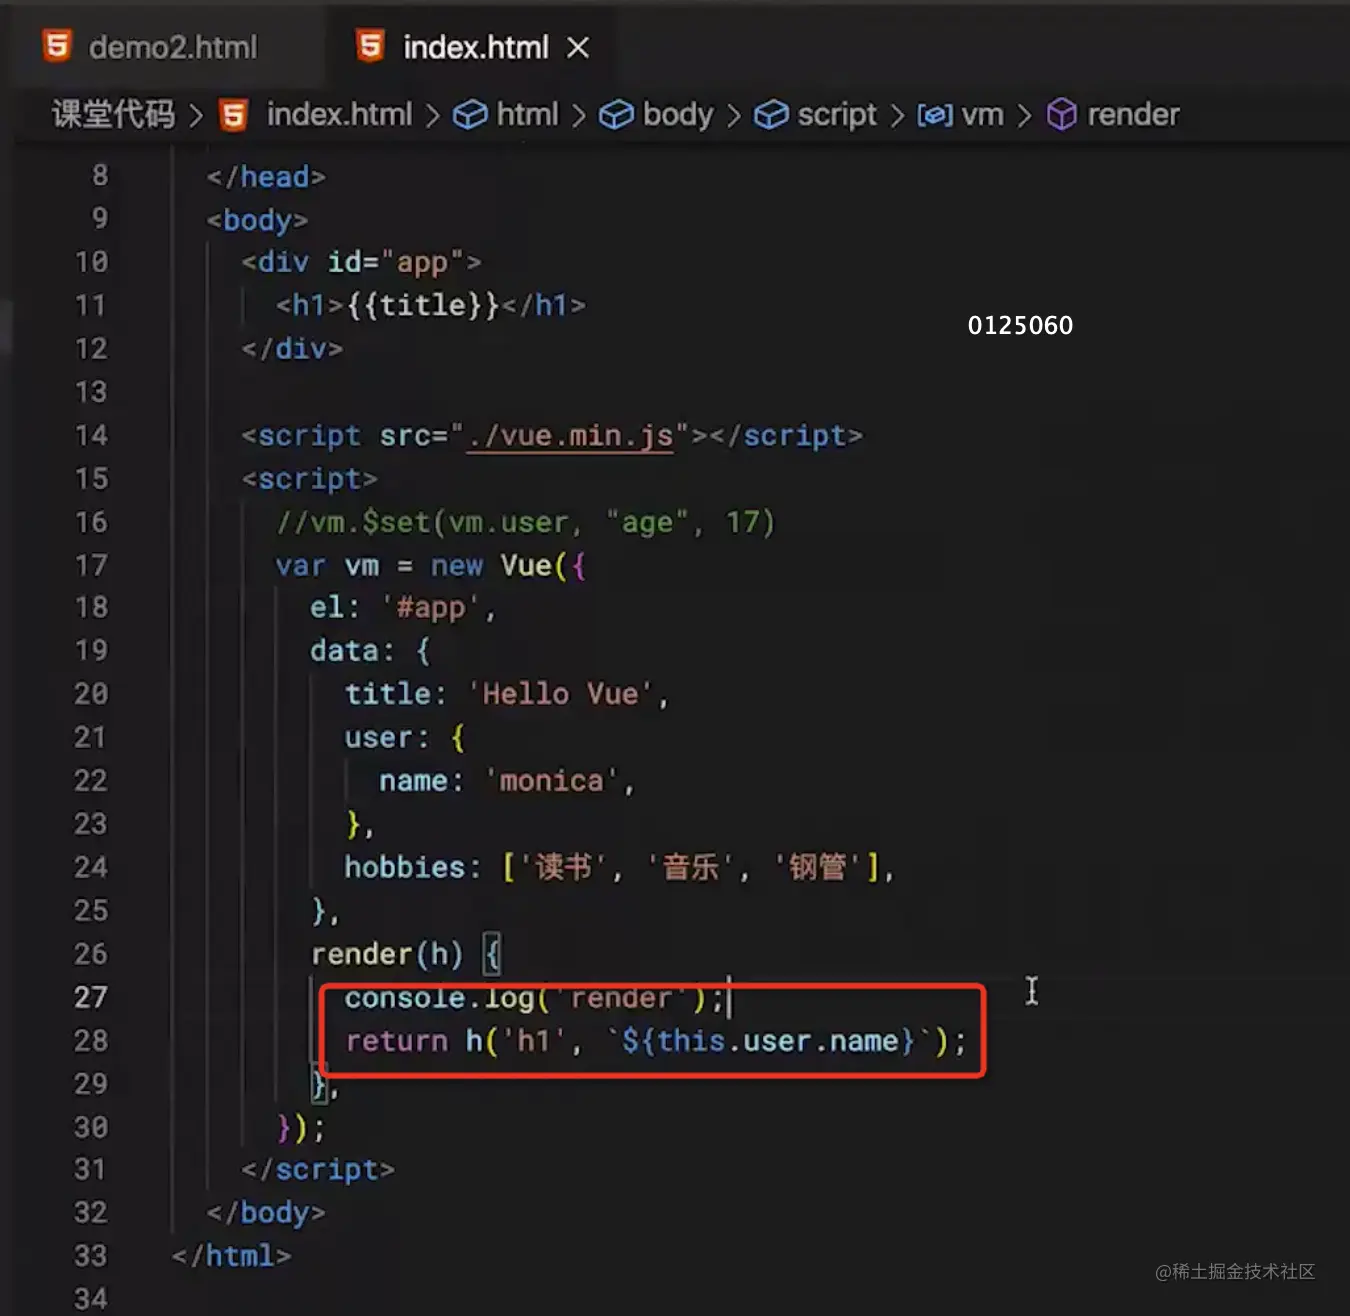Click the }); closing line 30

[301, 1128]
